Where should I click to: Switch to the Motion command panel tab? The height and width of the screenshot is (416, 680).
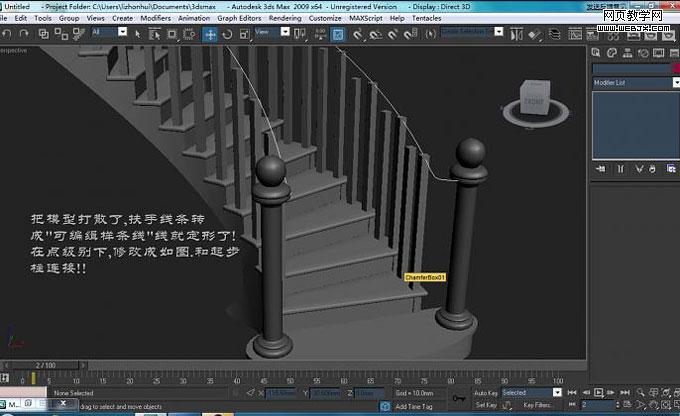[643, 53]
